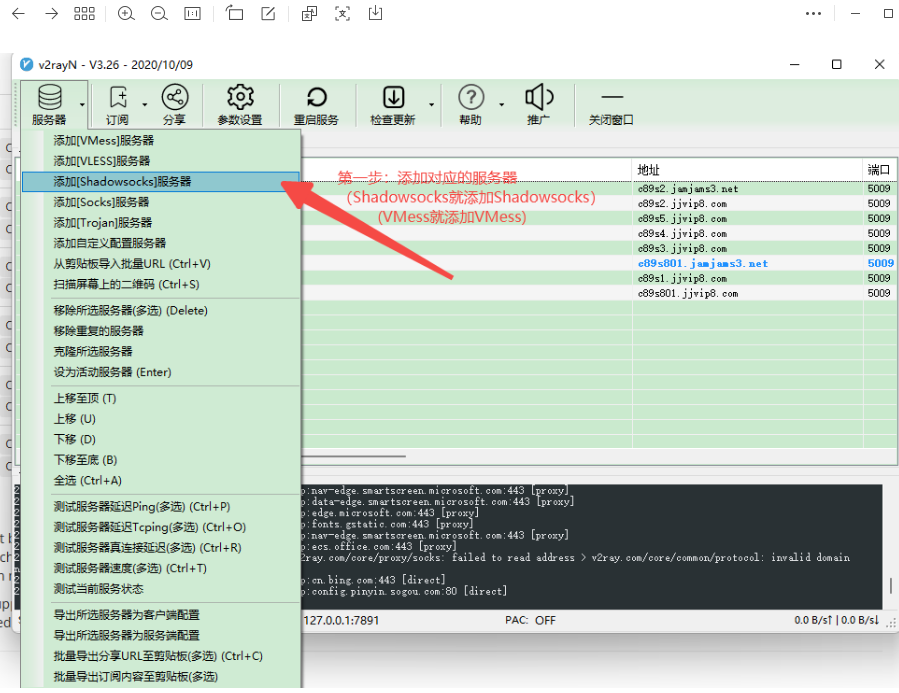
Task: Select 添加自定义配置服务器 menu item
Action: click(161, 244)
